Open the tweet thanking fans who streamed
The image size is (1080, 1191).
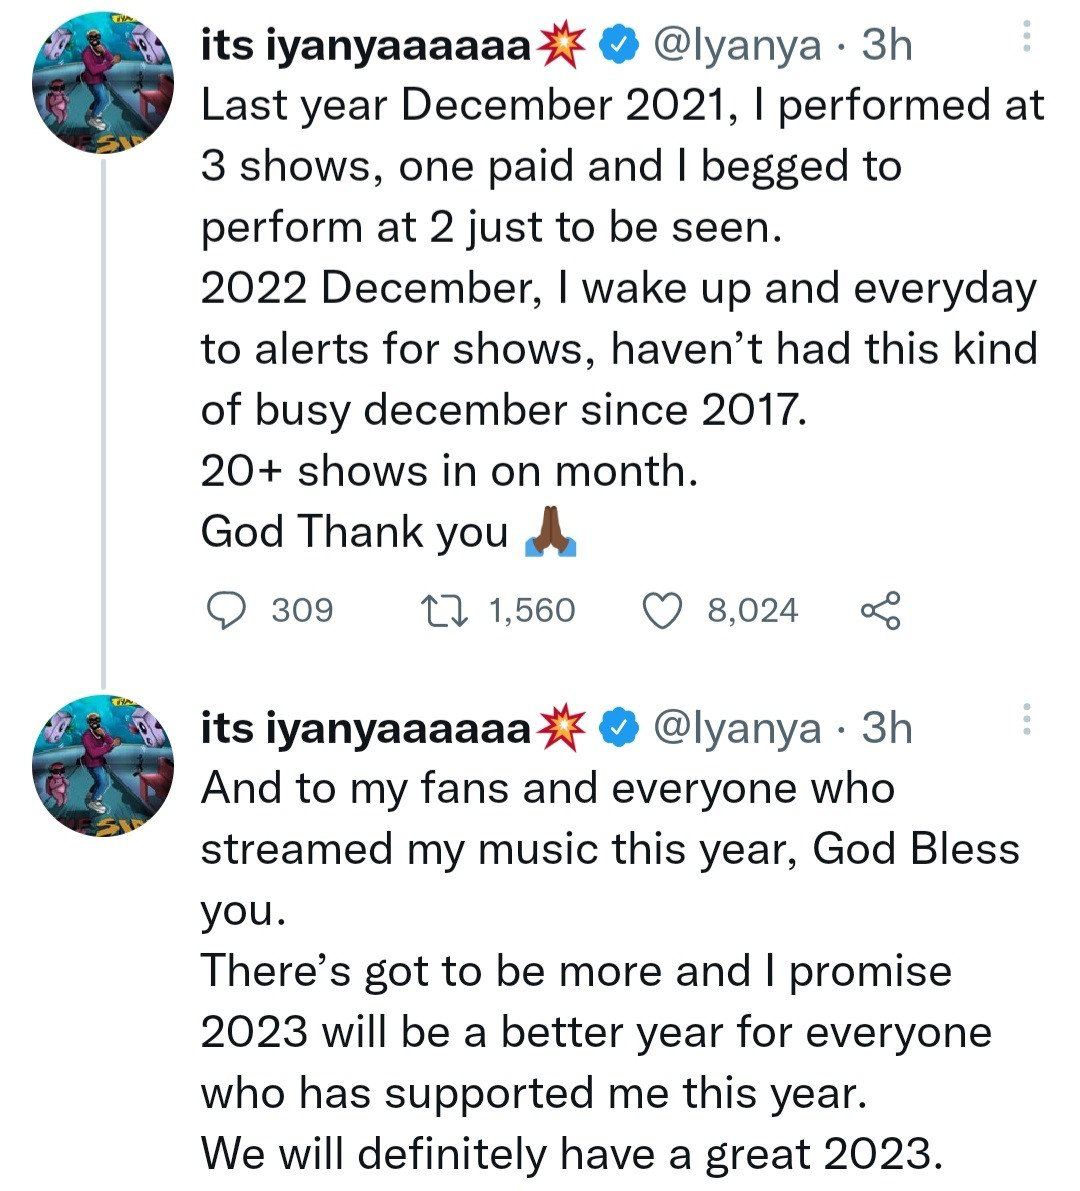click(x=600, y=970)
